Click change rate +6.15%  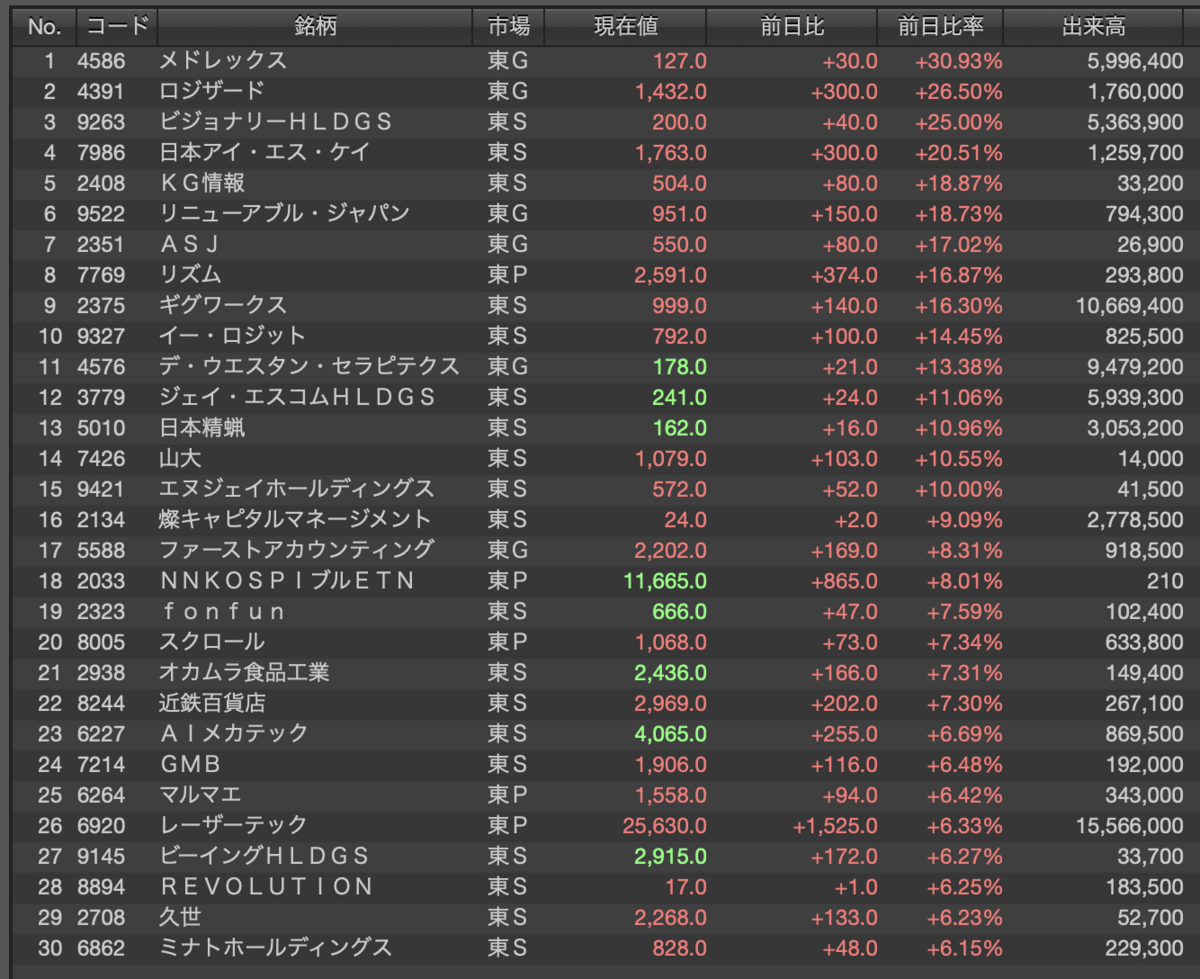pyautogui.click(x=964, y=948)
